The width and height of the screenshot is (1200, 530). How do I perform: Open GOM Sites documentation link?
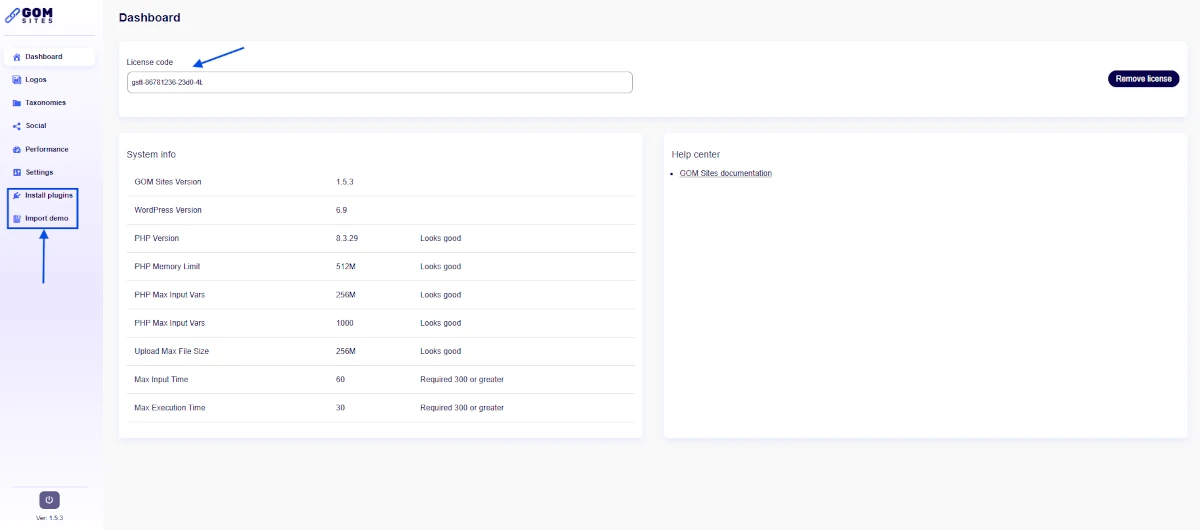point(725,173)
